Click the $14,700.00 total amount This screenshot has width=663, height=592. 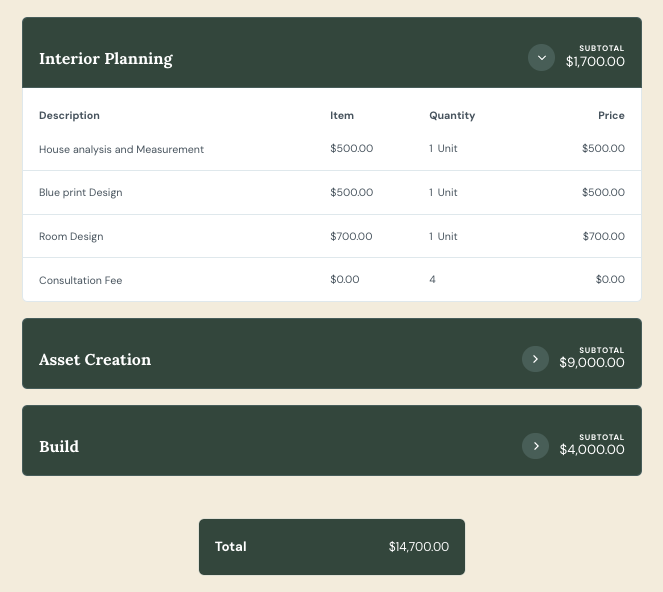coord(419,547)
